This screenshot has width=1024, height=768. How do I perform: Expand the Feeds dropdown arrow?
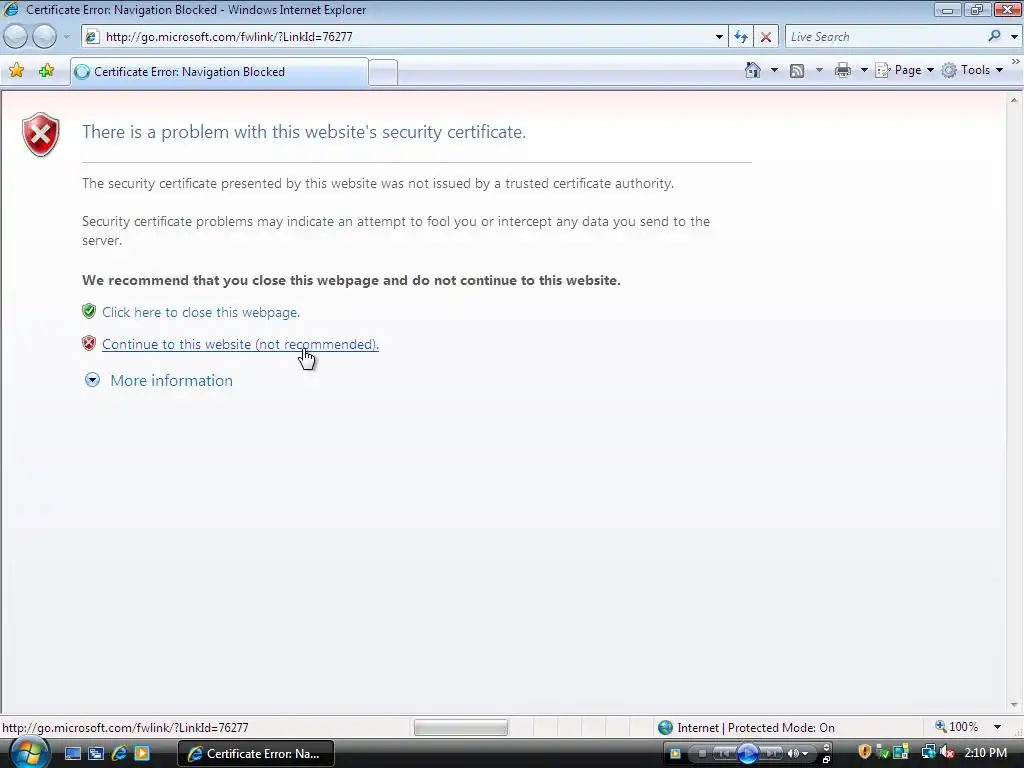(819, 70)
